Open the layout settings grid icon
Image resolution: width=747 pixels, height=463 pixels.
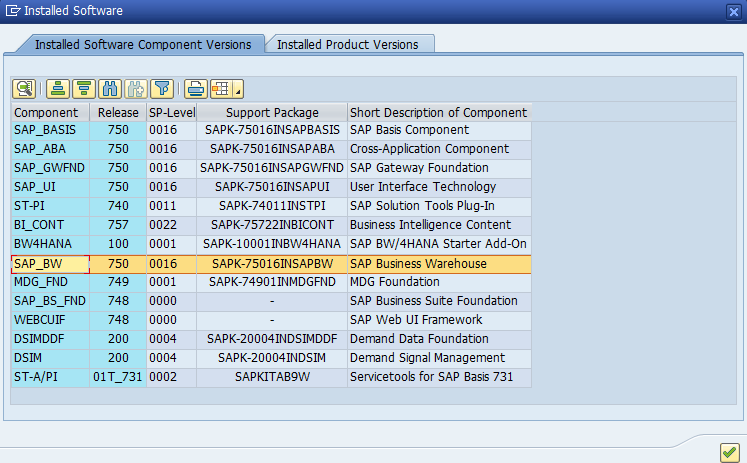221,89
